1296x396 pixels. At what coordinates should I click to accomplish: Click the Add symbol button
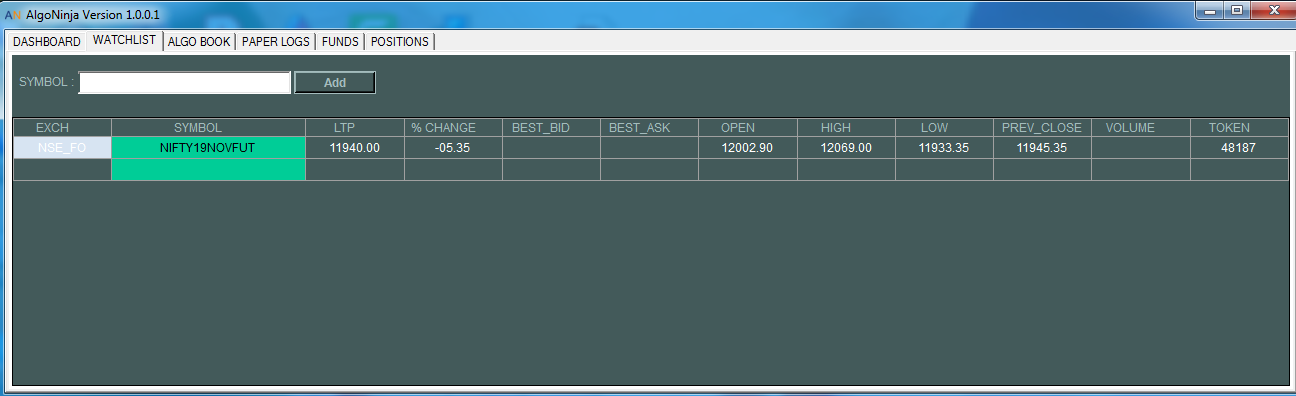tap(335, 82)
